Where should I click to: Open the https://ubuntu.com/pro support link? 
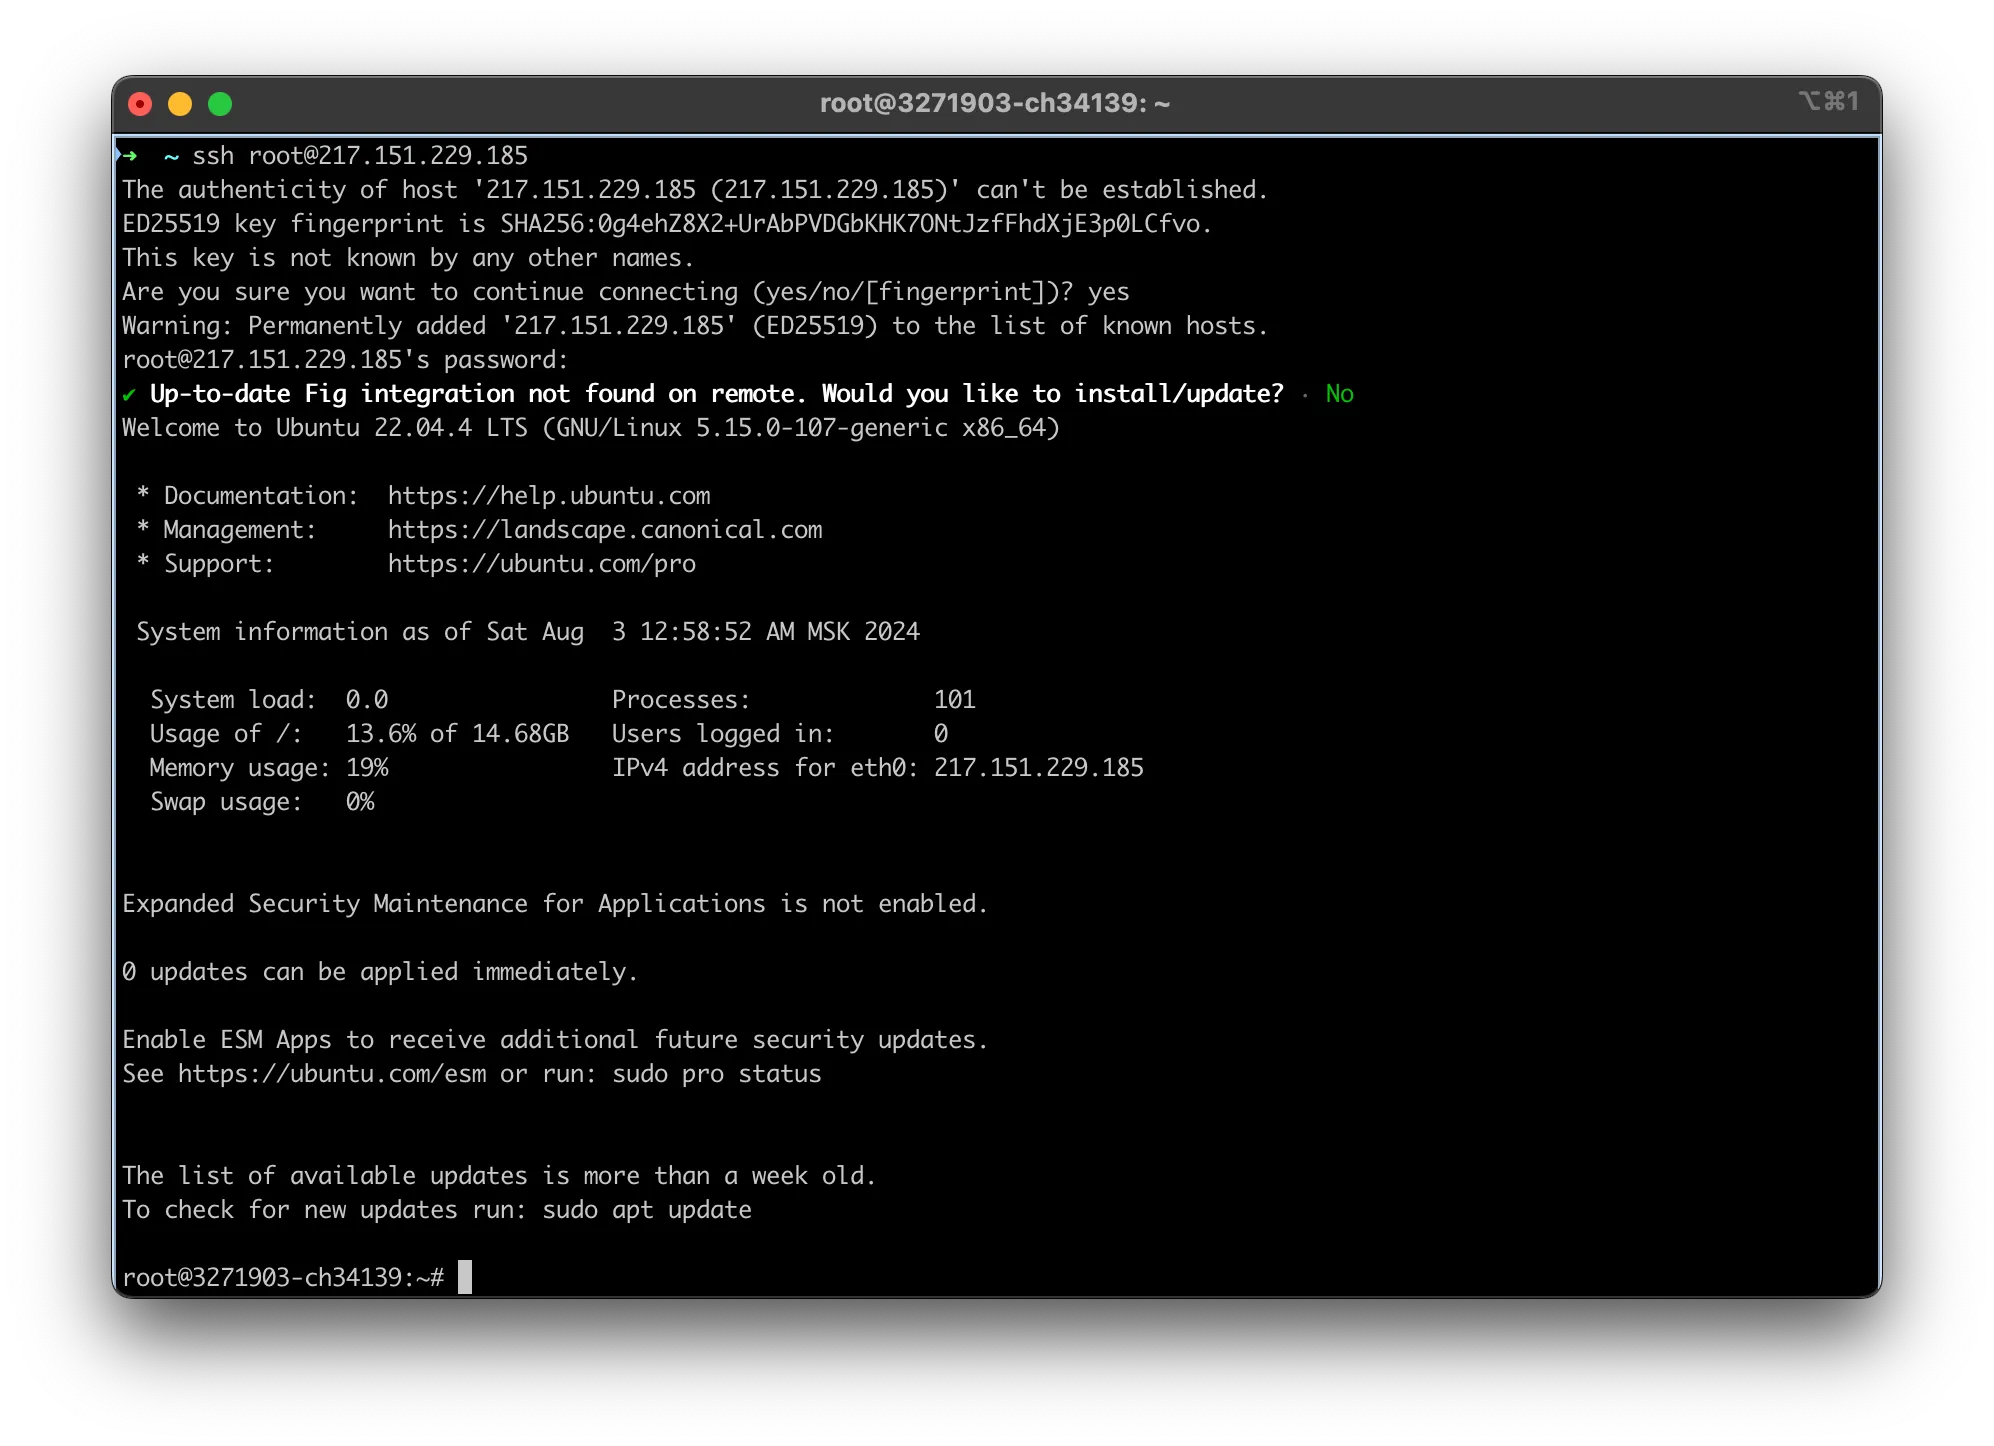[542, 564]
